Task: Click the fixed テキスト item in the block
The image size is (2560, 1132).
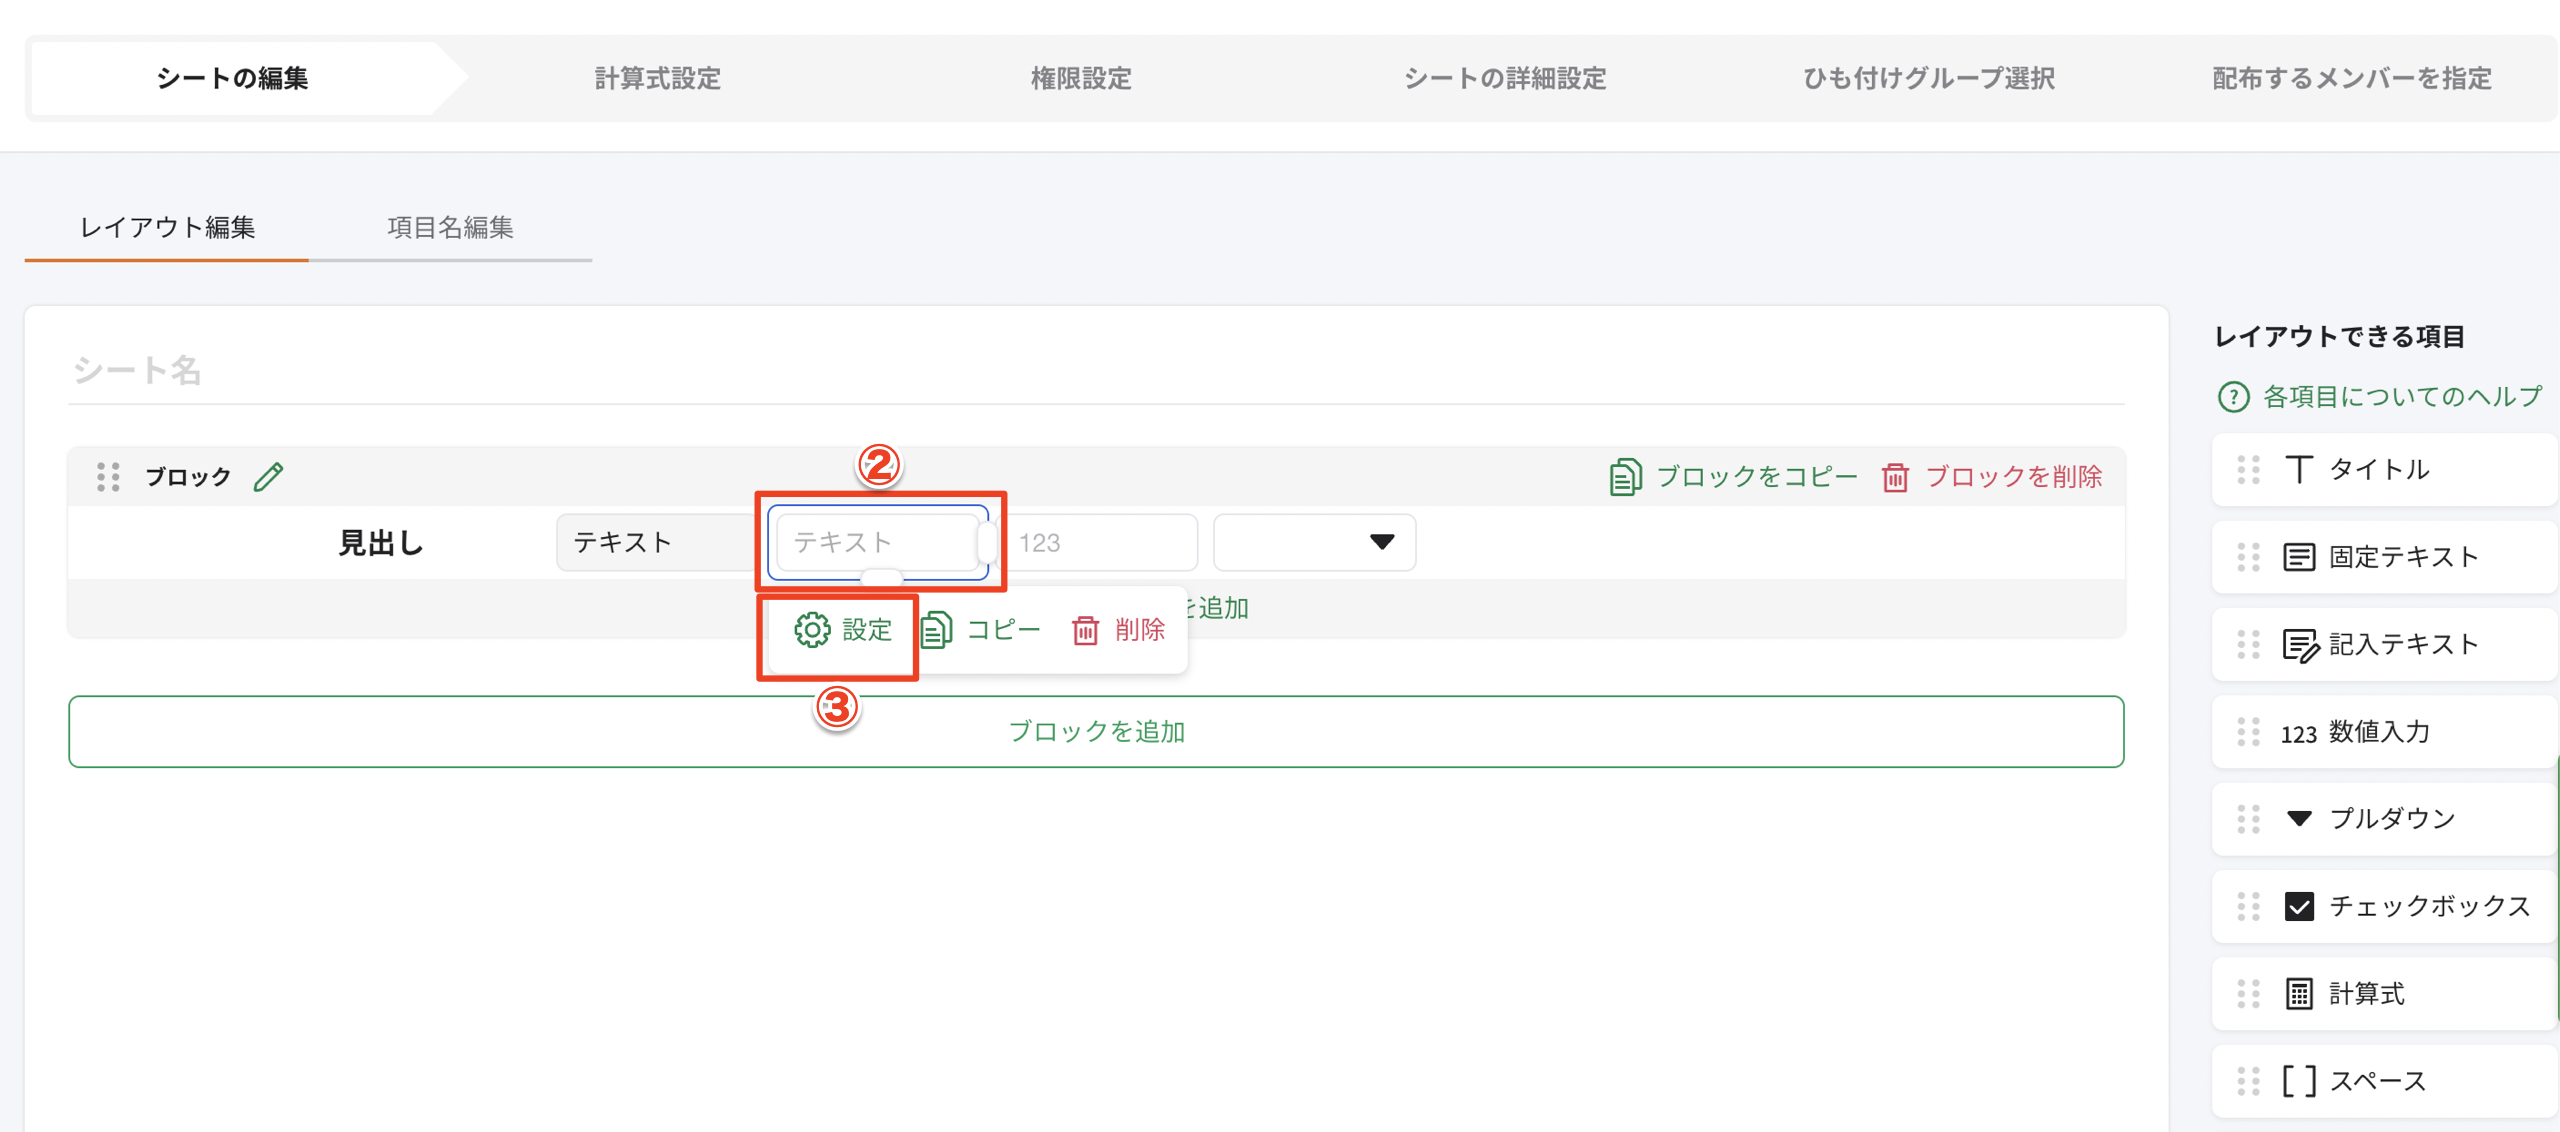Action: pos(657,542)
